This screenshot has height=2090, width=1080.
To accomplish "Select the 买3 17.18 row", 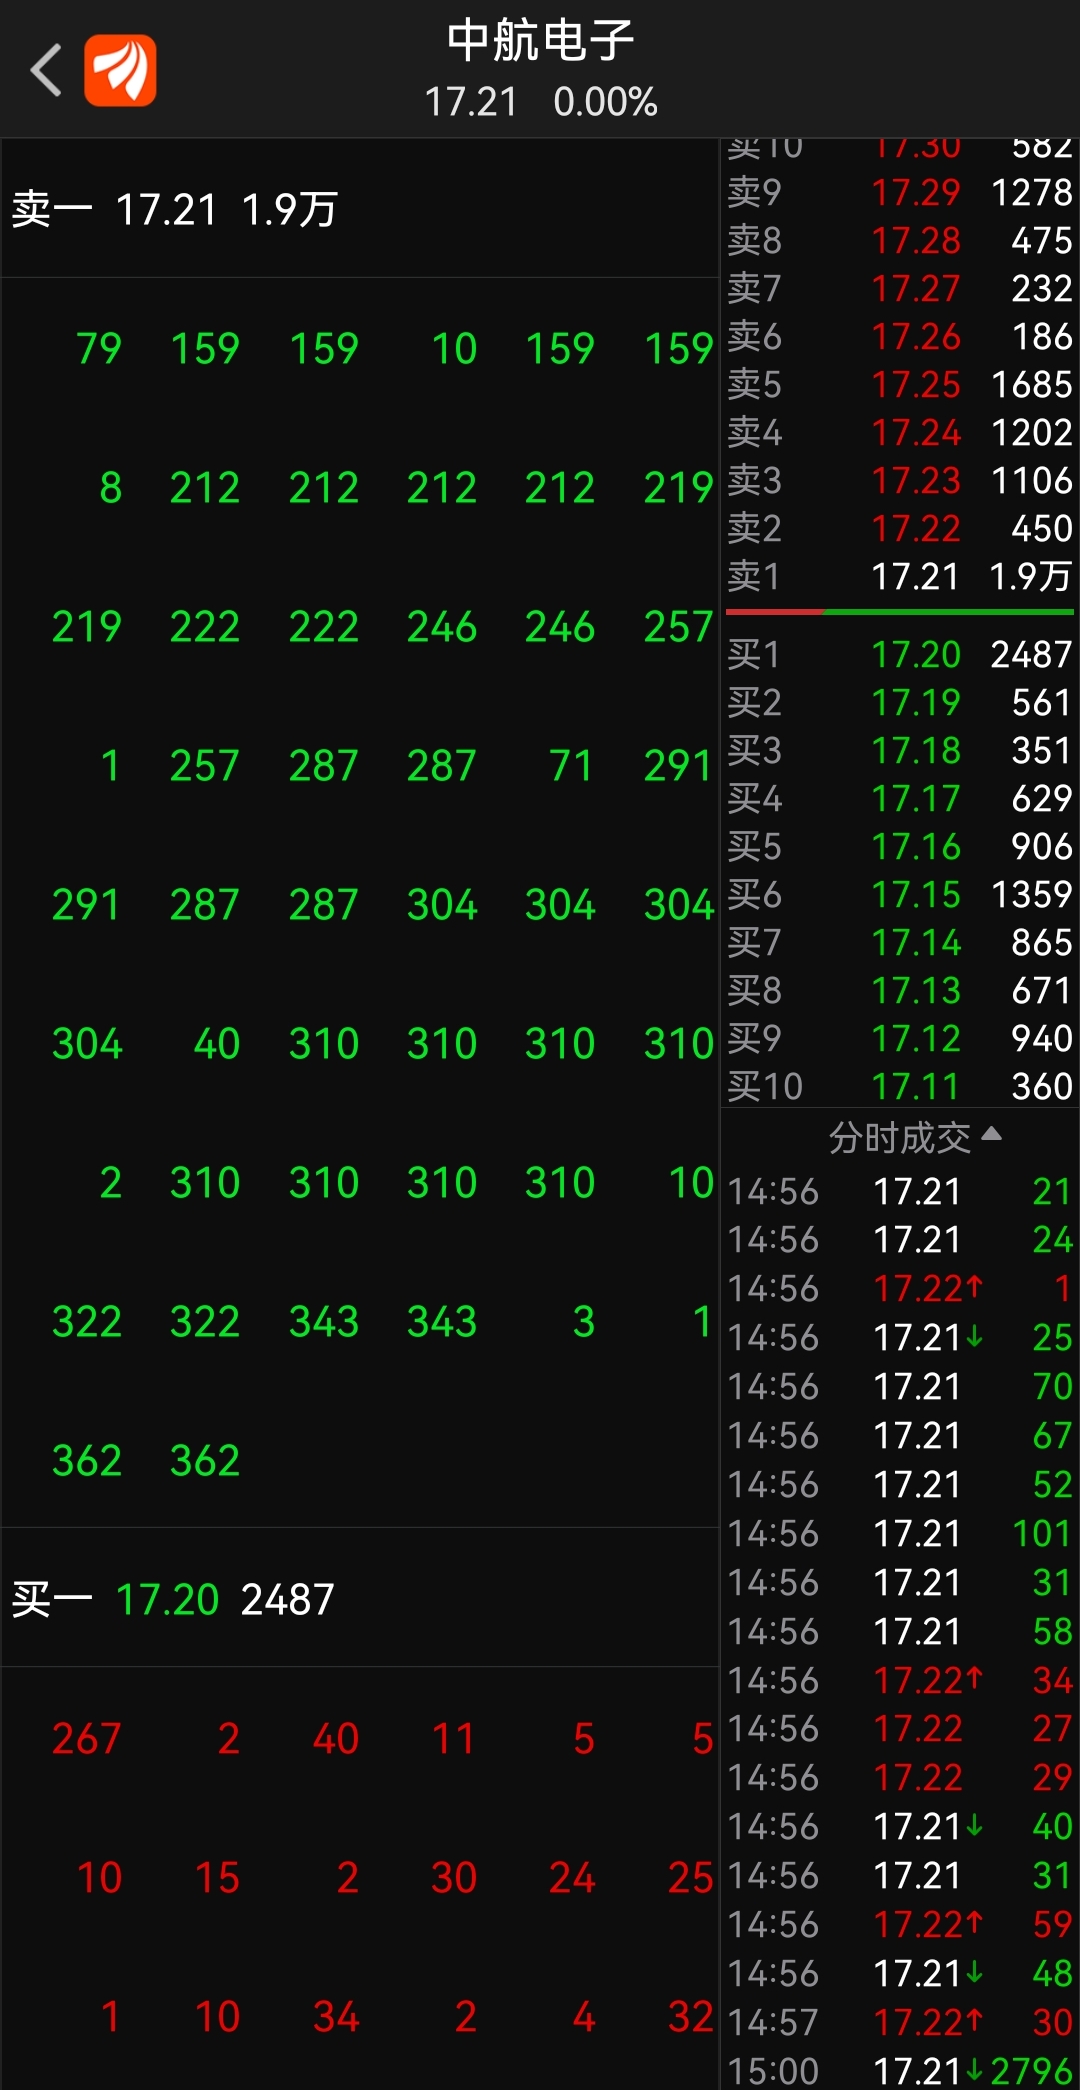I will point(900,750).
